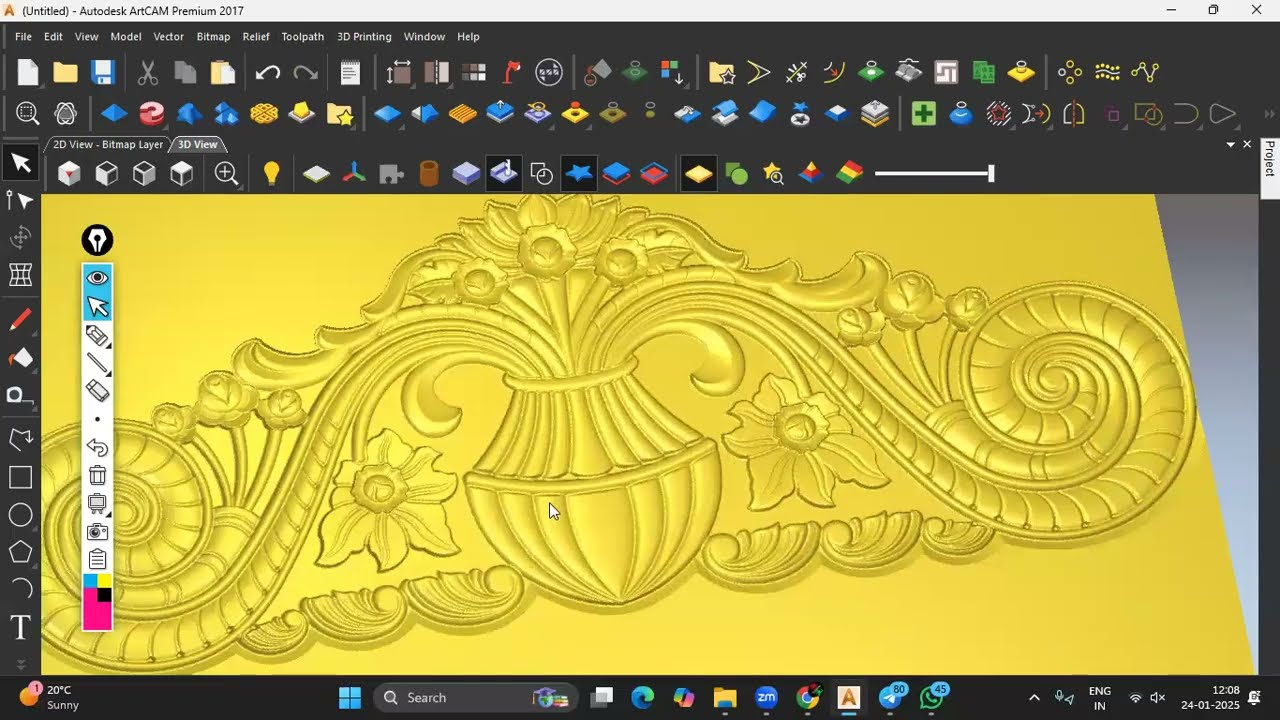Select the Create Rectangle tool

coord(20,478)
